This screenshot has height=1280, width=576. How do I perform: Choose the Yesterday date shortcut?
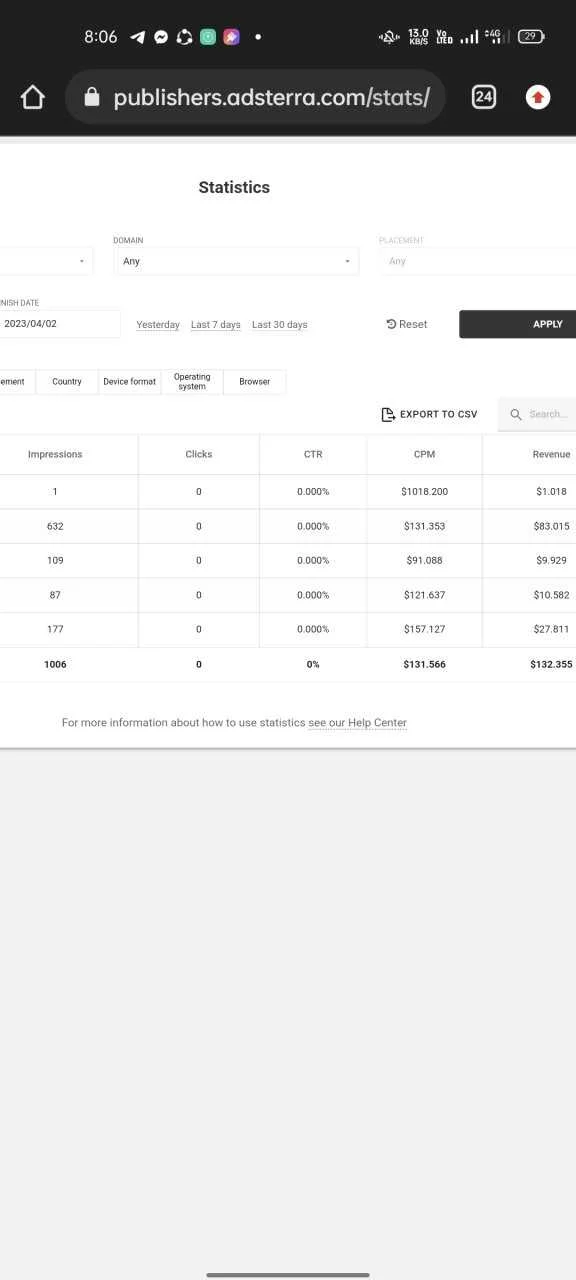click(158, 325)
